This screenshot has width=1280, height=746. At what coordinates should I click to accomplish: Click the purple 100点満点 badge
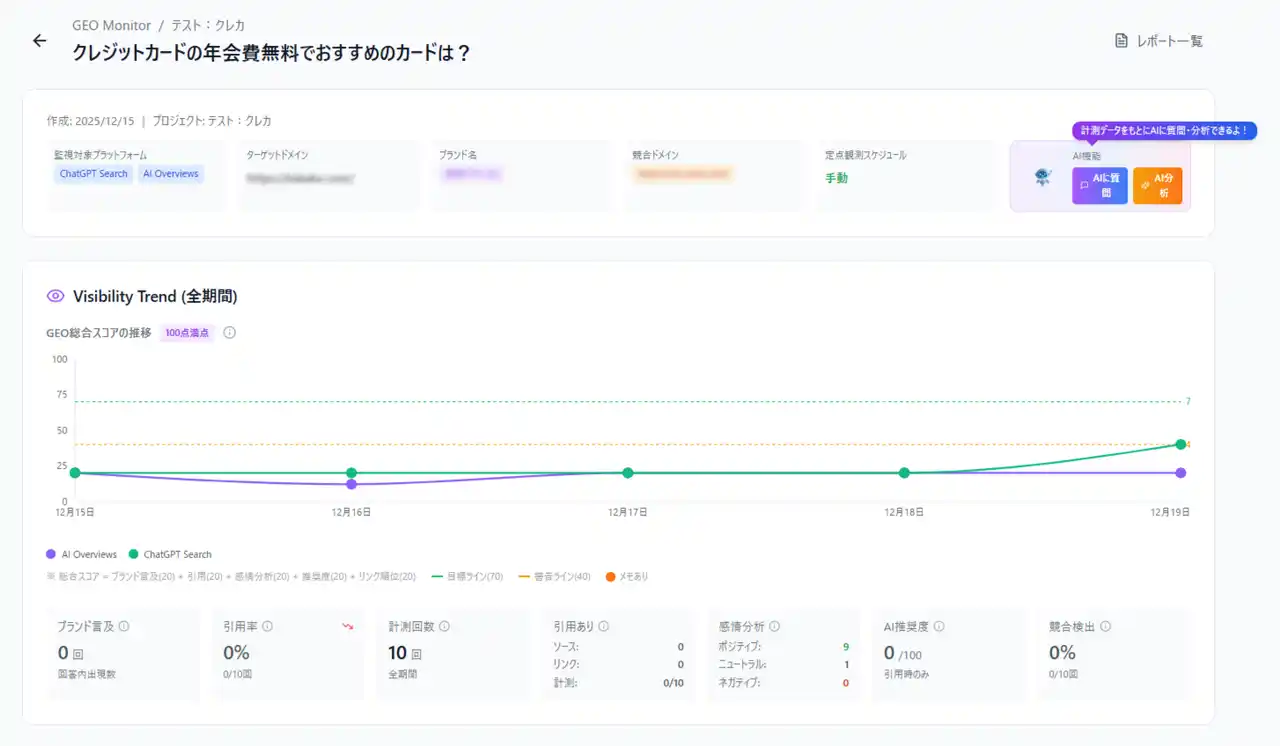[186, 332]
